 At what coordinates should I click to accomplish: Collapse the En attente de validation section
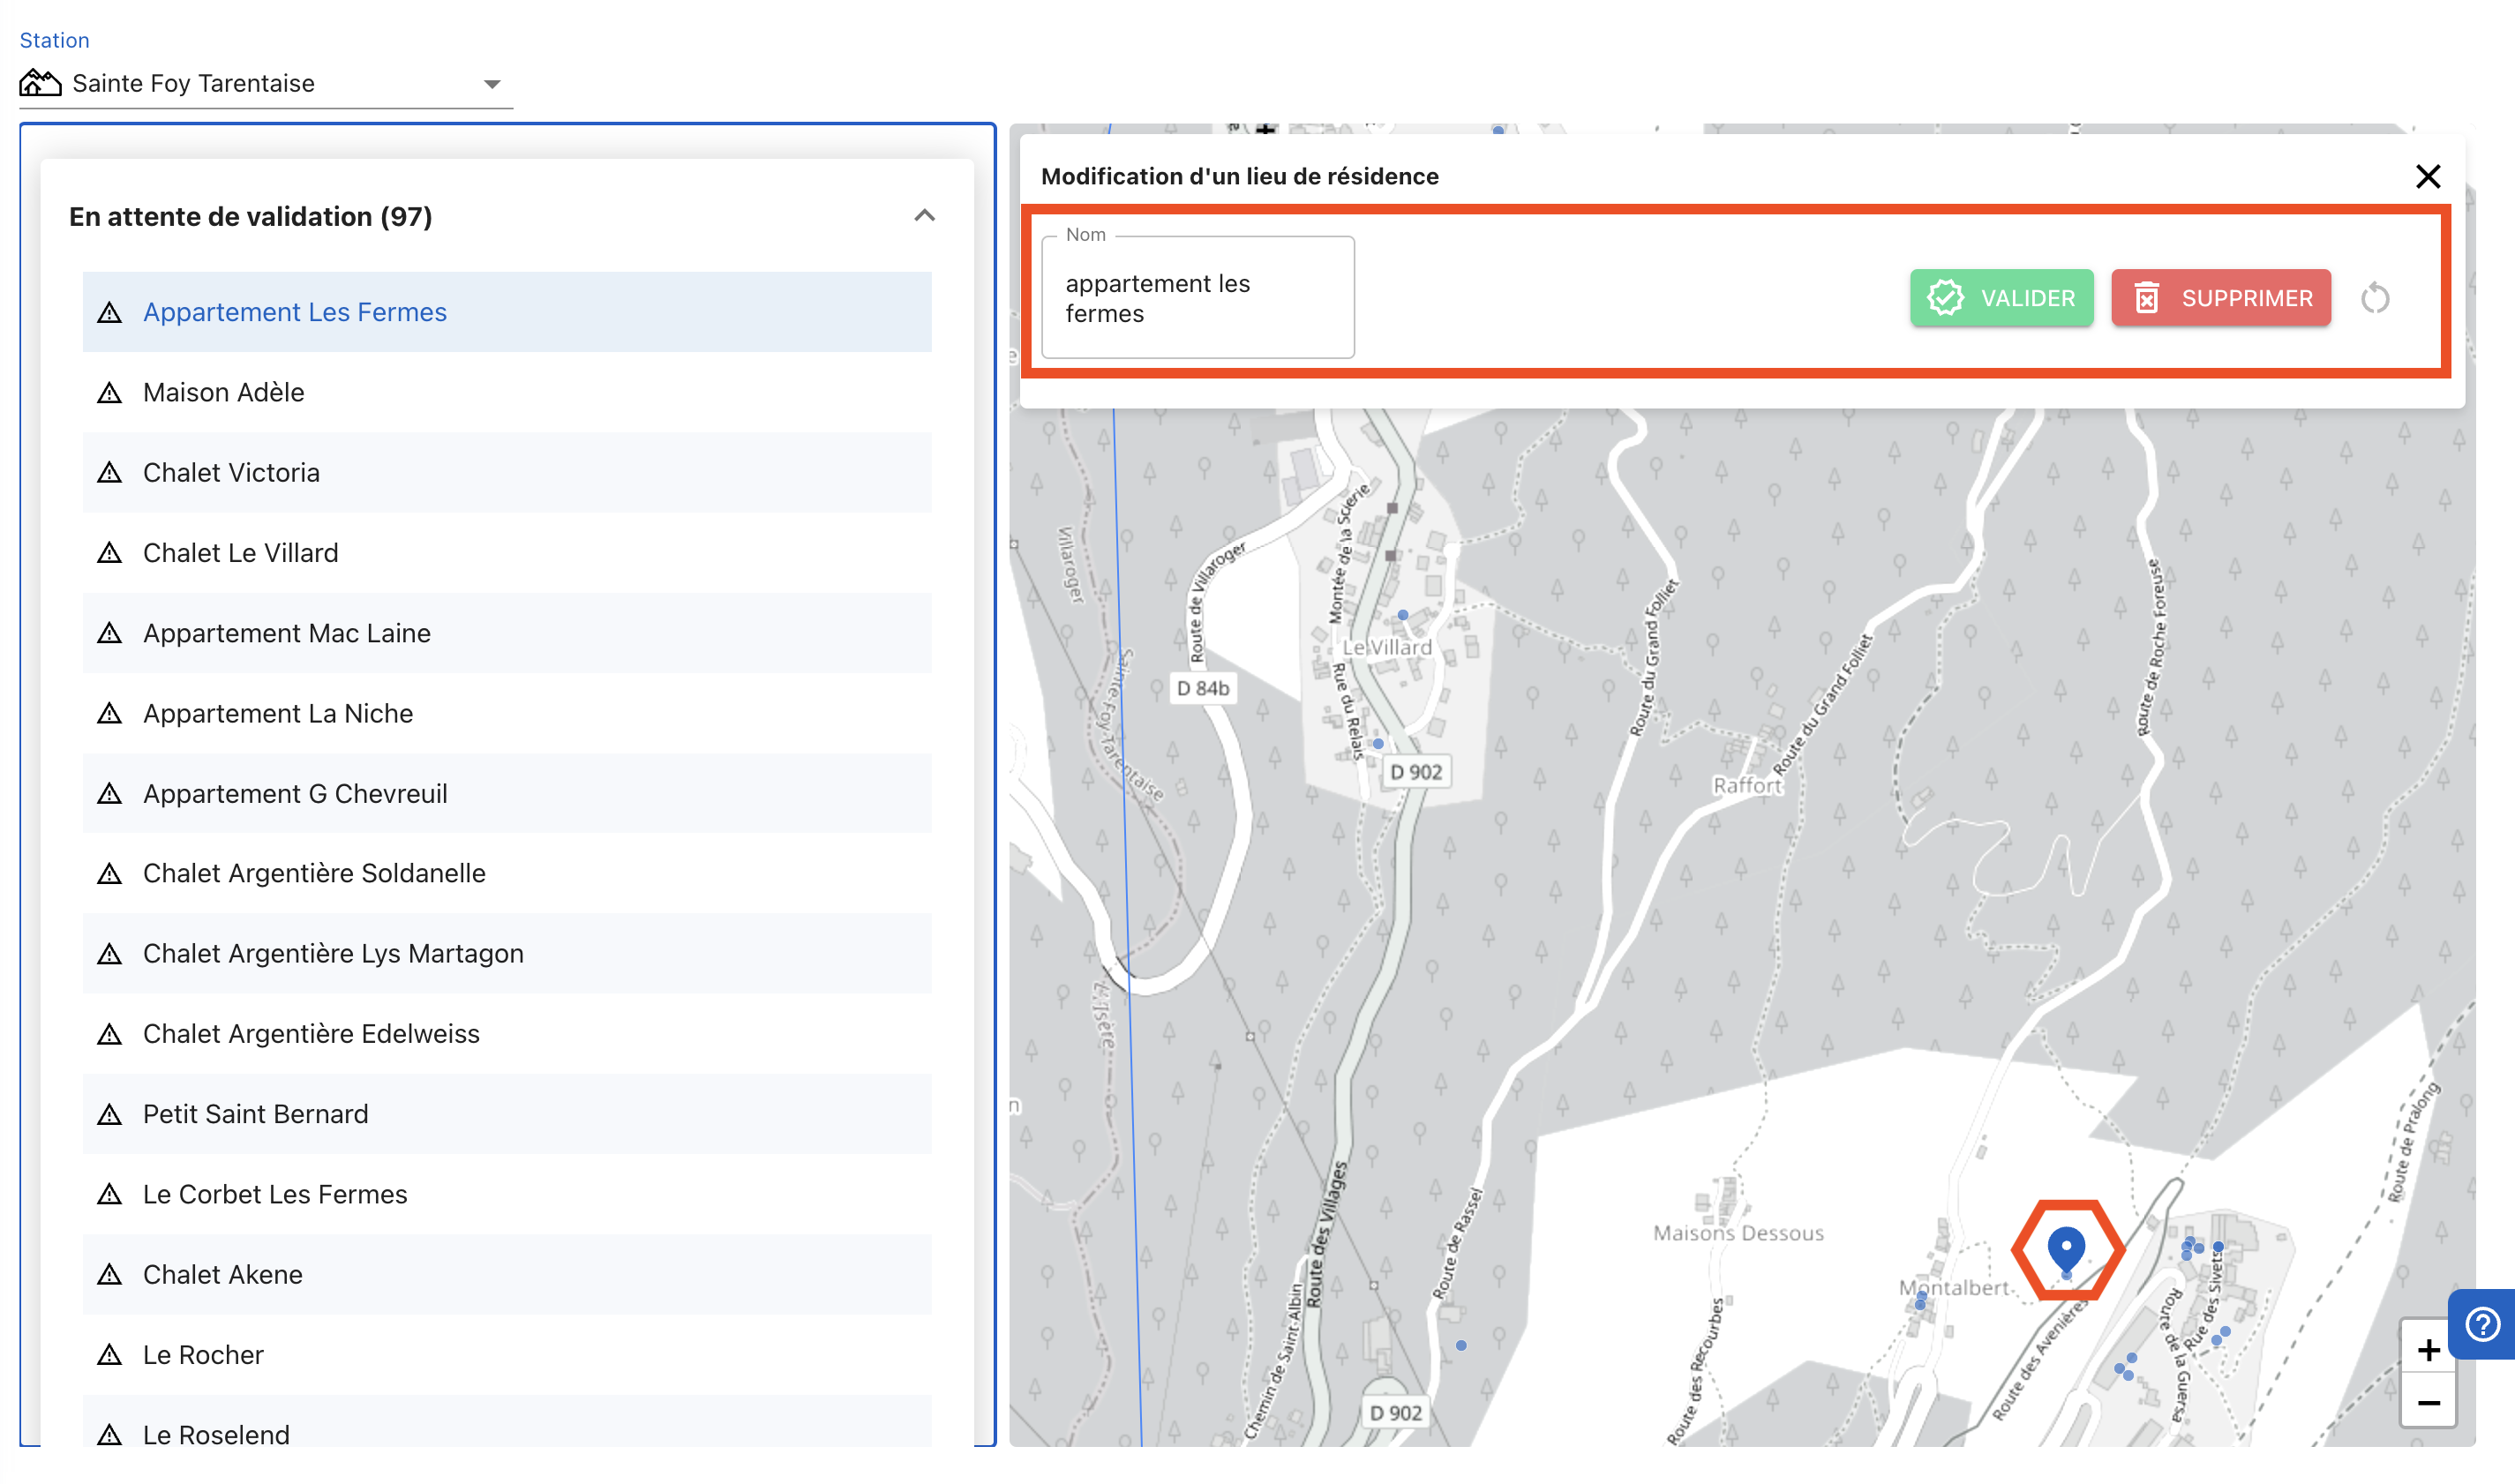[924, 216]
